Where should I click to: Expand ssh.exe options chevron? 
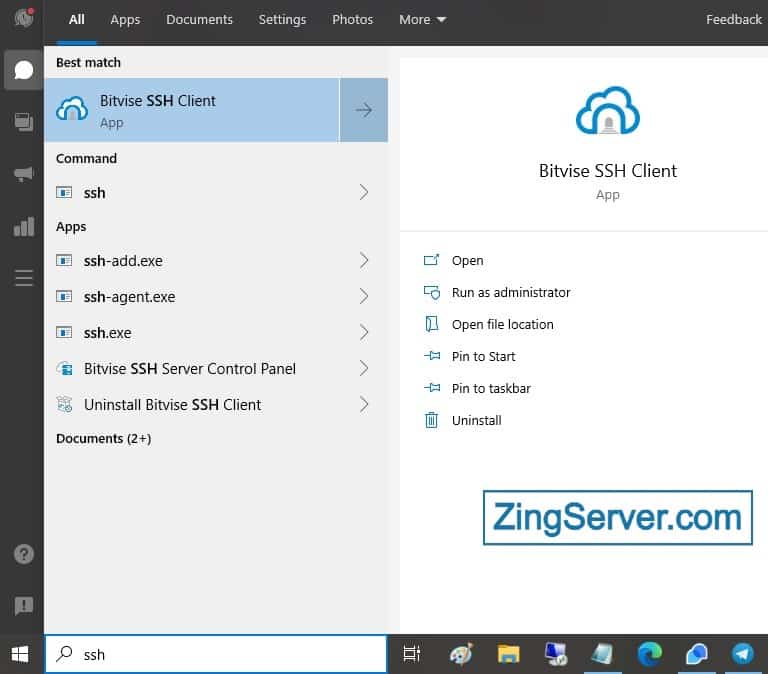tap(364, 333)
